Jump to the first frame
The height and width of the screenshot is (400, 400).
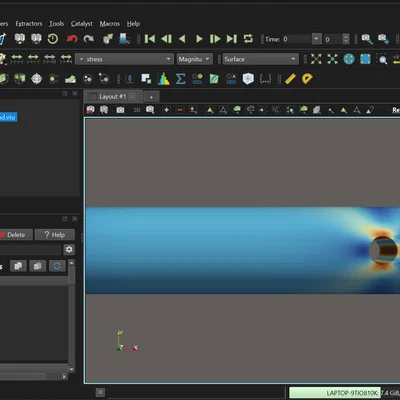click(x=150, y=39)
